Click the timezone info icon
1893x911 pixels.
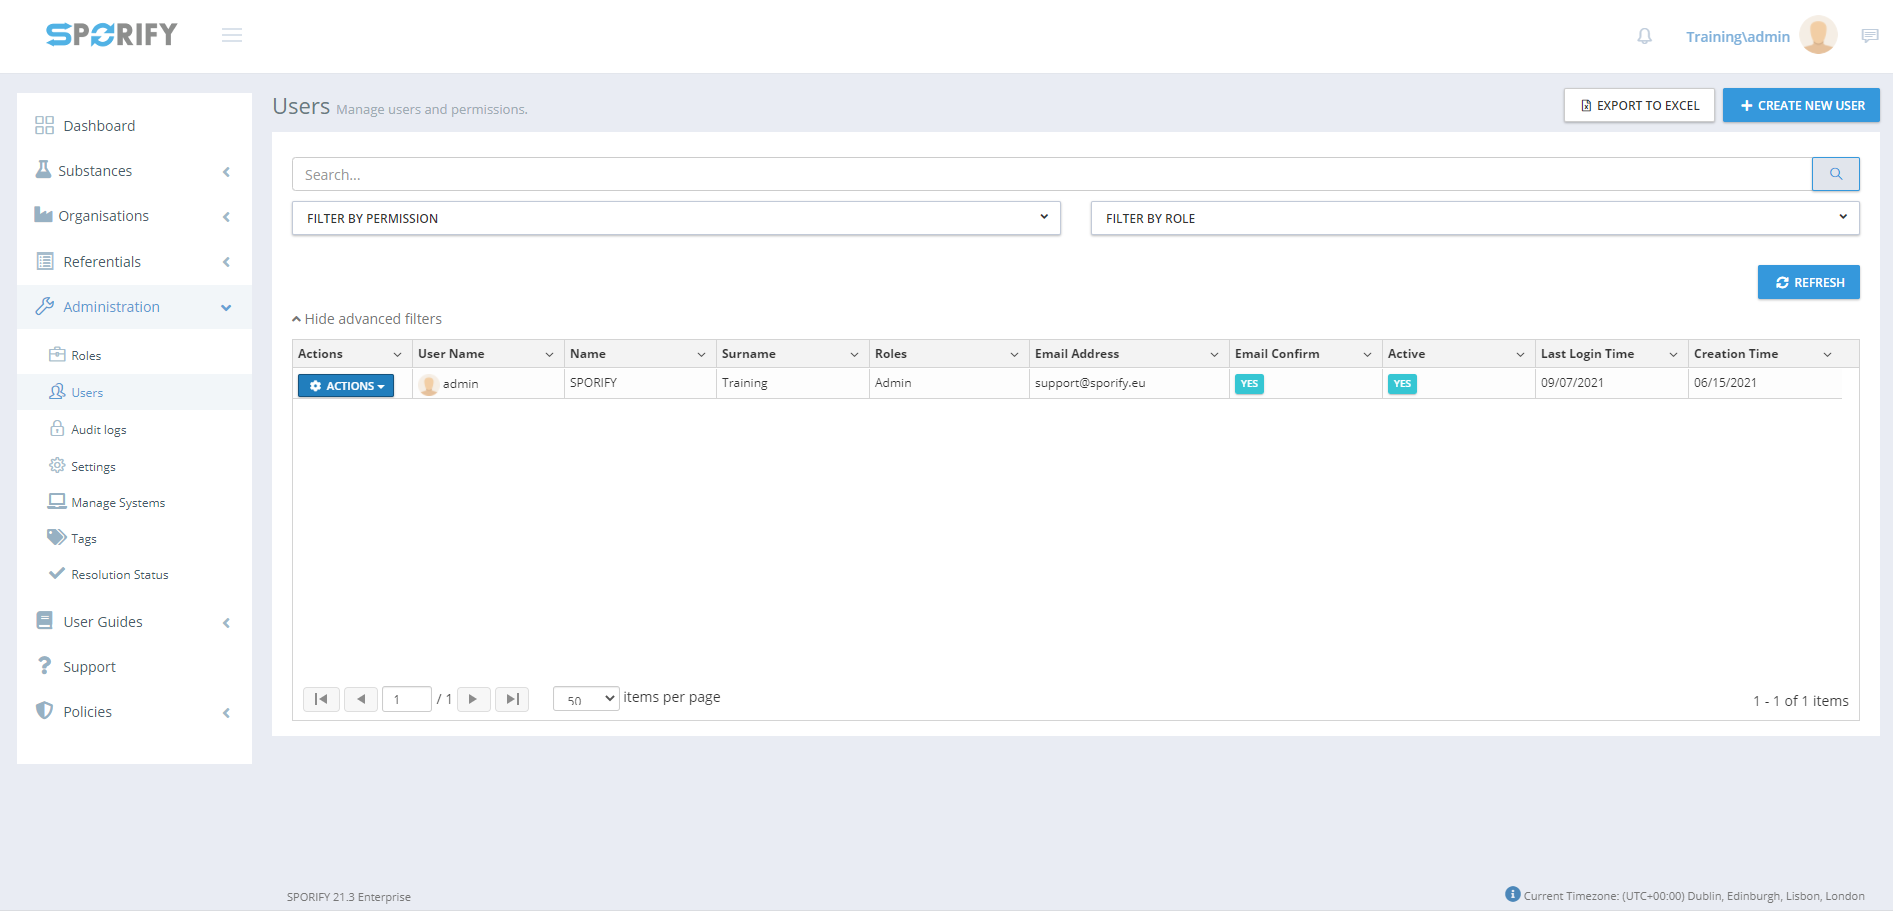1512,894
